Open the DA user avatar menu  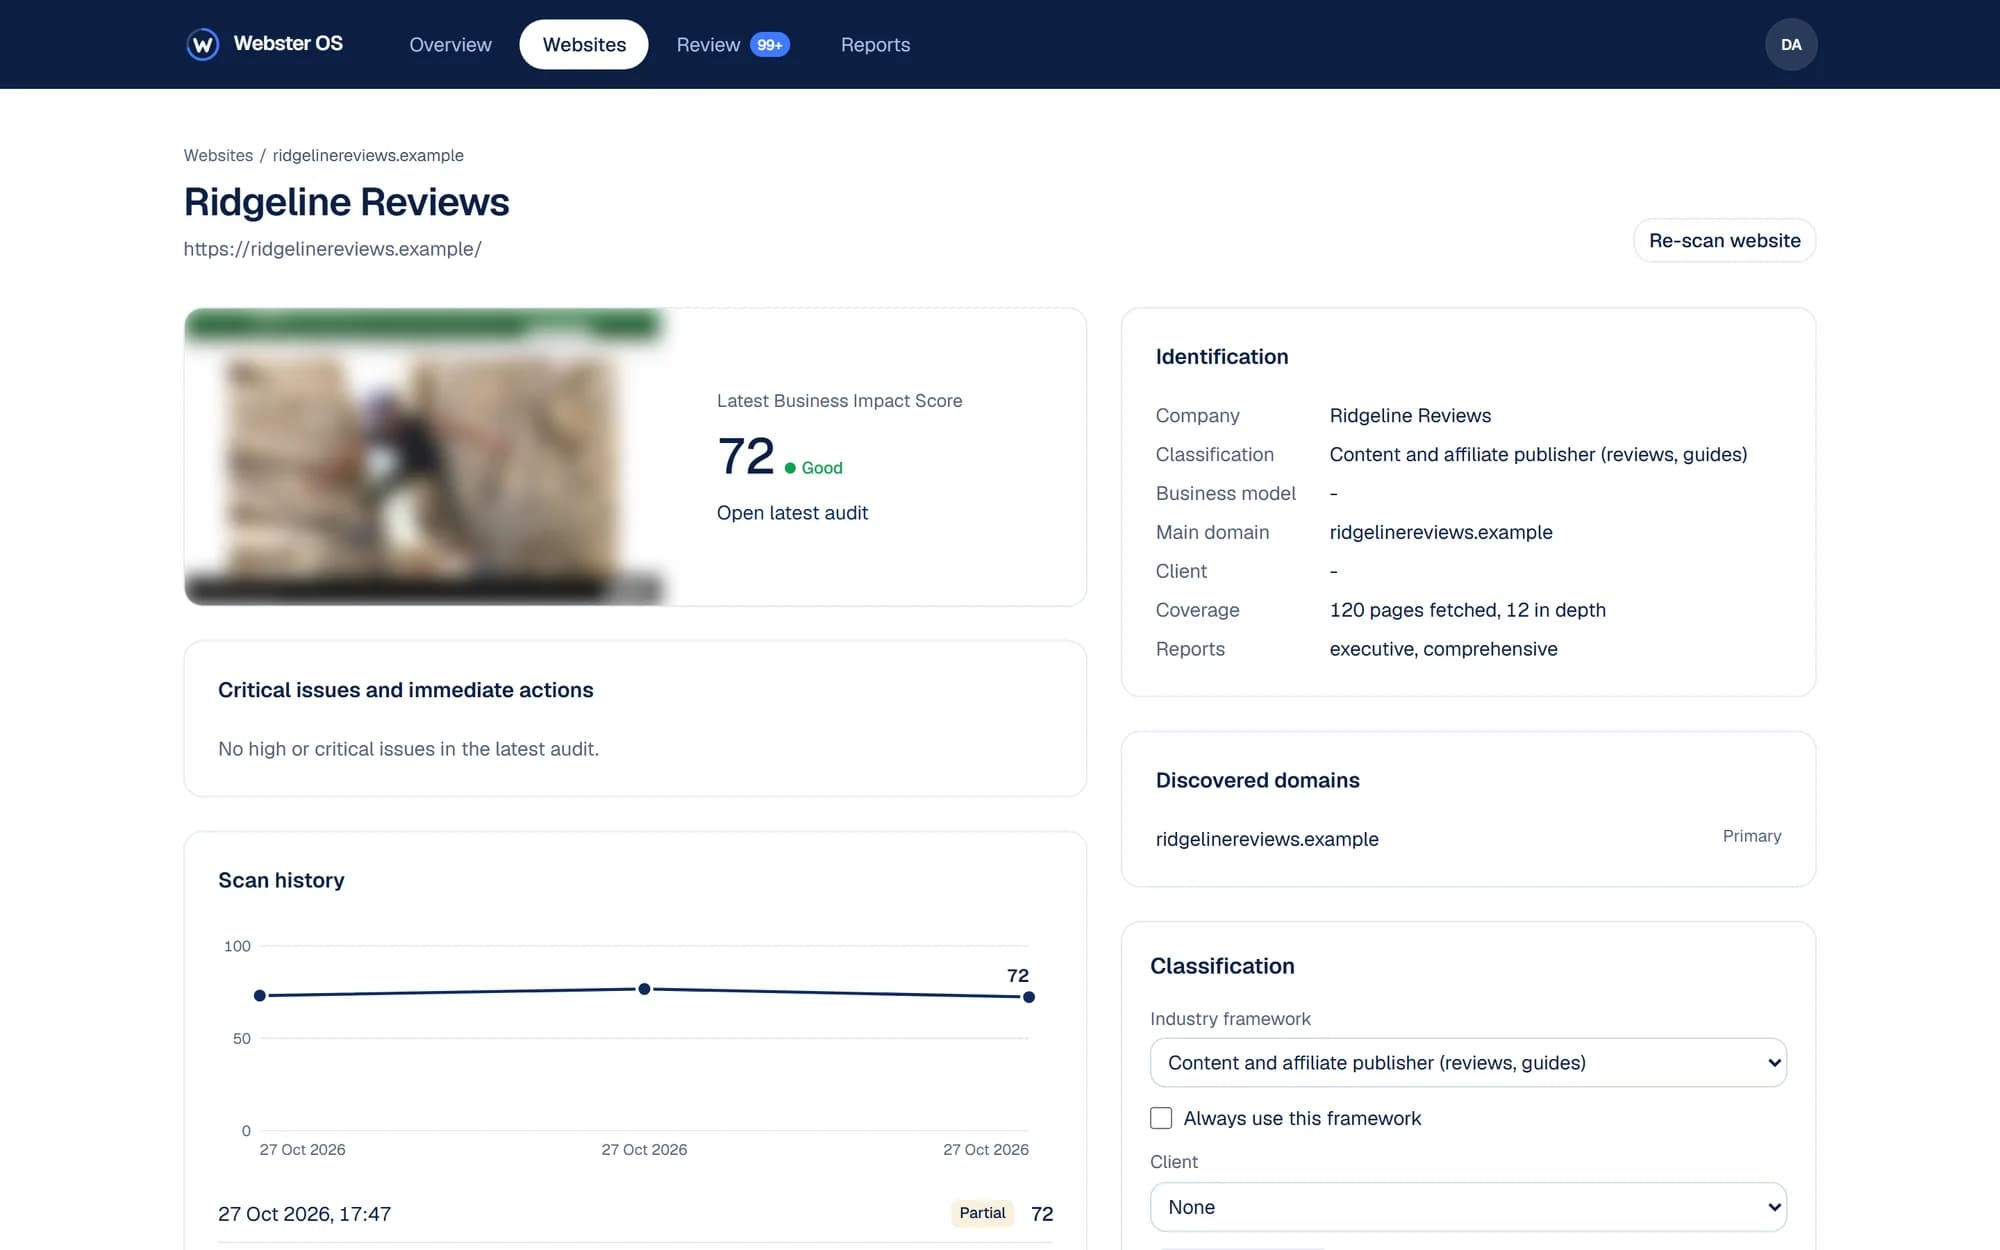click(x=1790, y=44)
